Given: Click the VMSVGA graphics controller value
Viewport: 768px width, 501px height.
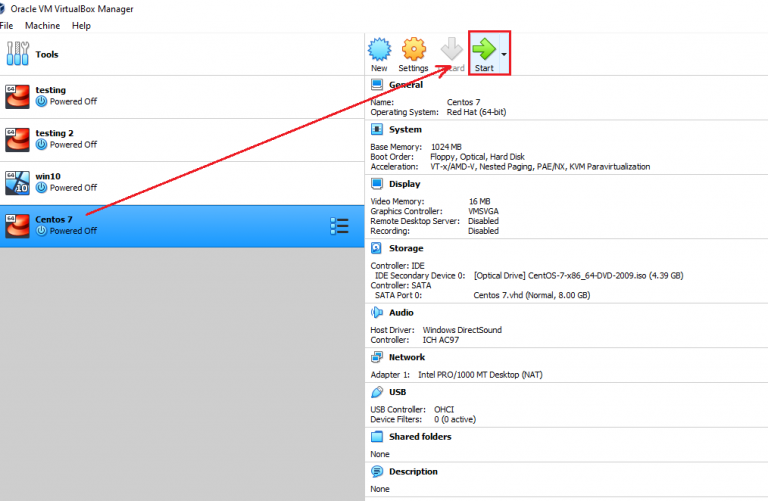Looking at the screenshot, I should pos(483,211).
